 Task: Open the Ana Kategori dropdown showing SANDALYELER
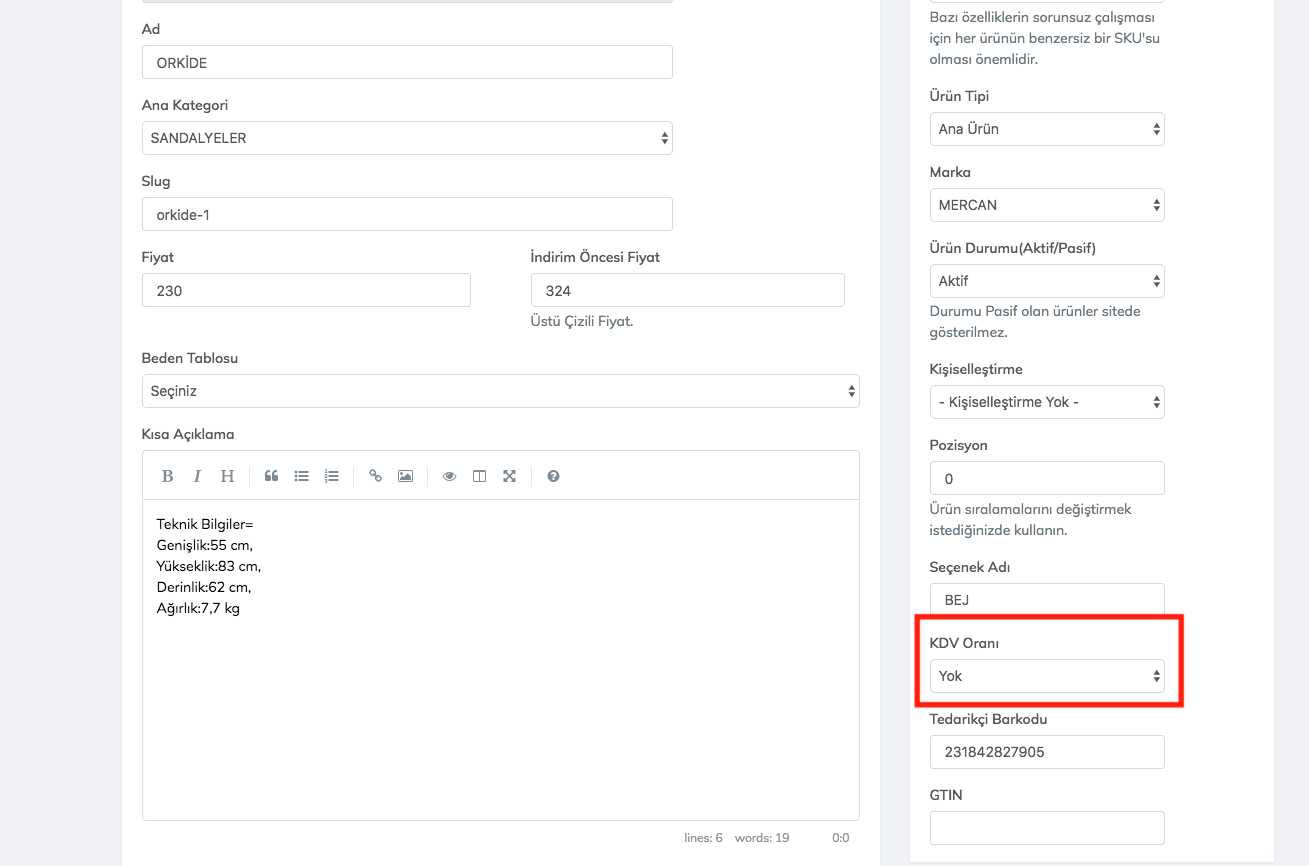tap(406, 138)
